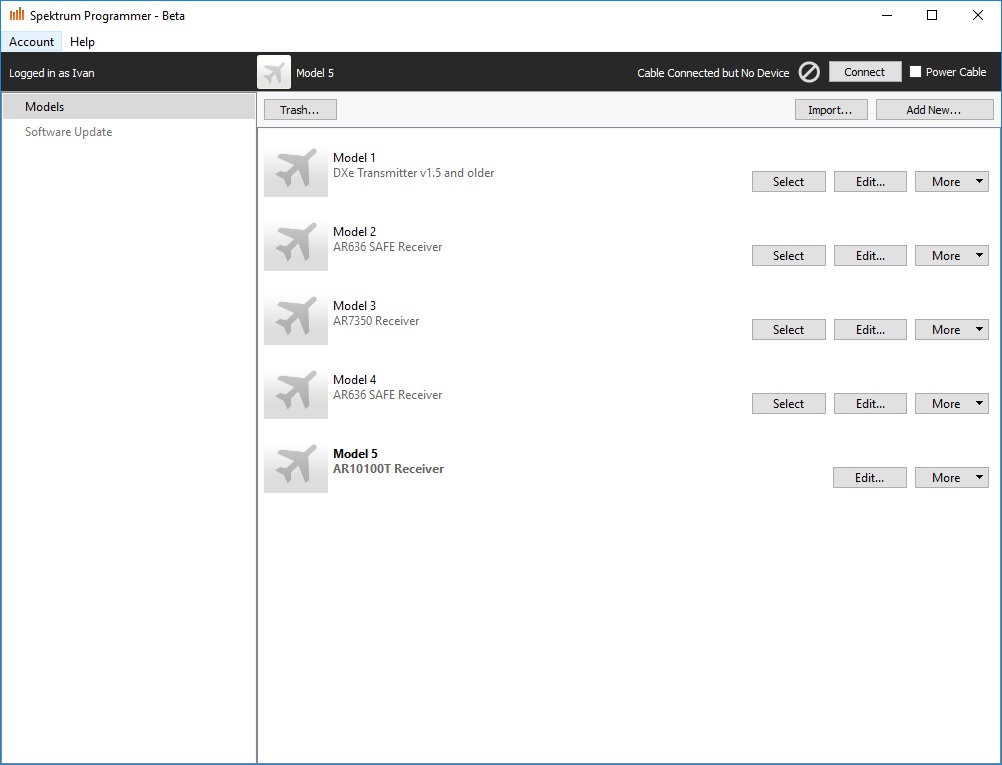Expand the More dropdown for Model 1
Image resolution: width=1002 pixels, height=765 pixels.
tap(951, 182)
